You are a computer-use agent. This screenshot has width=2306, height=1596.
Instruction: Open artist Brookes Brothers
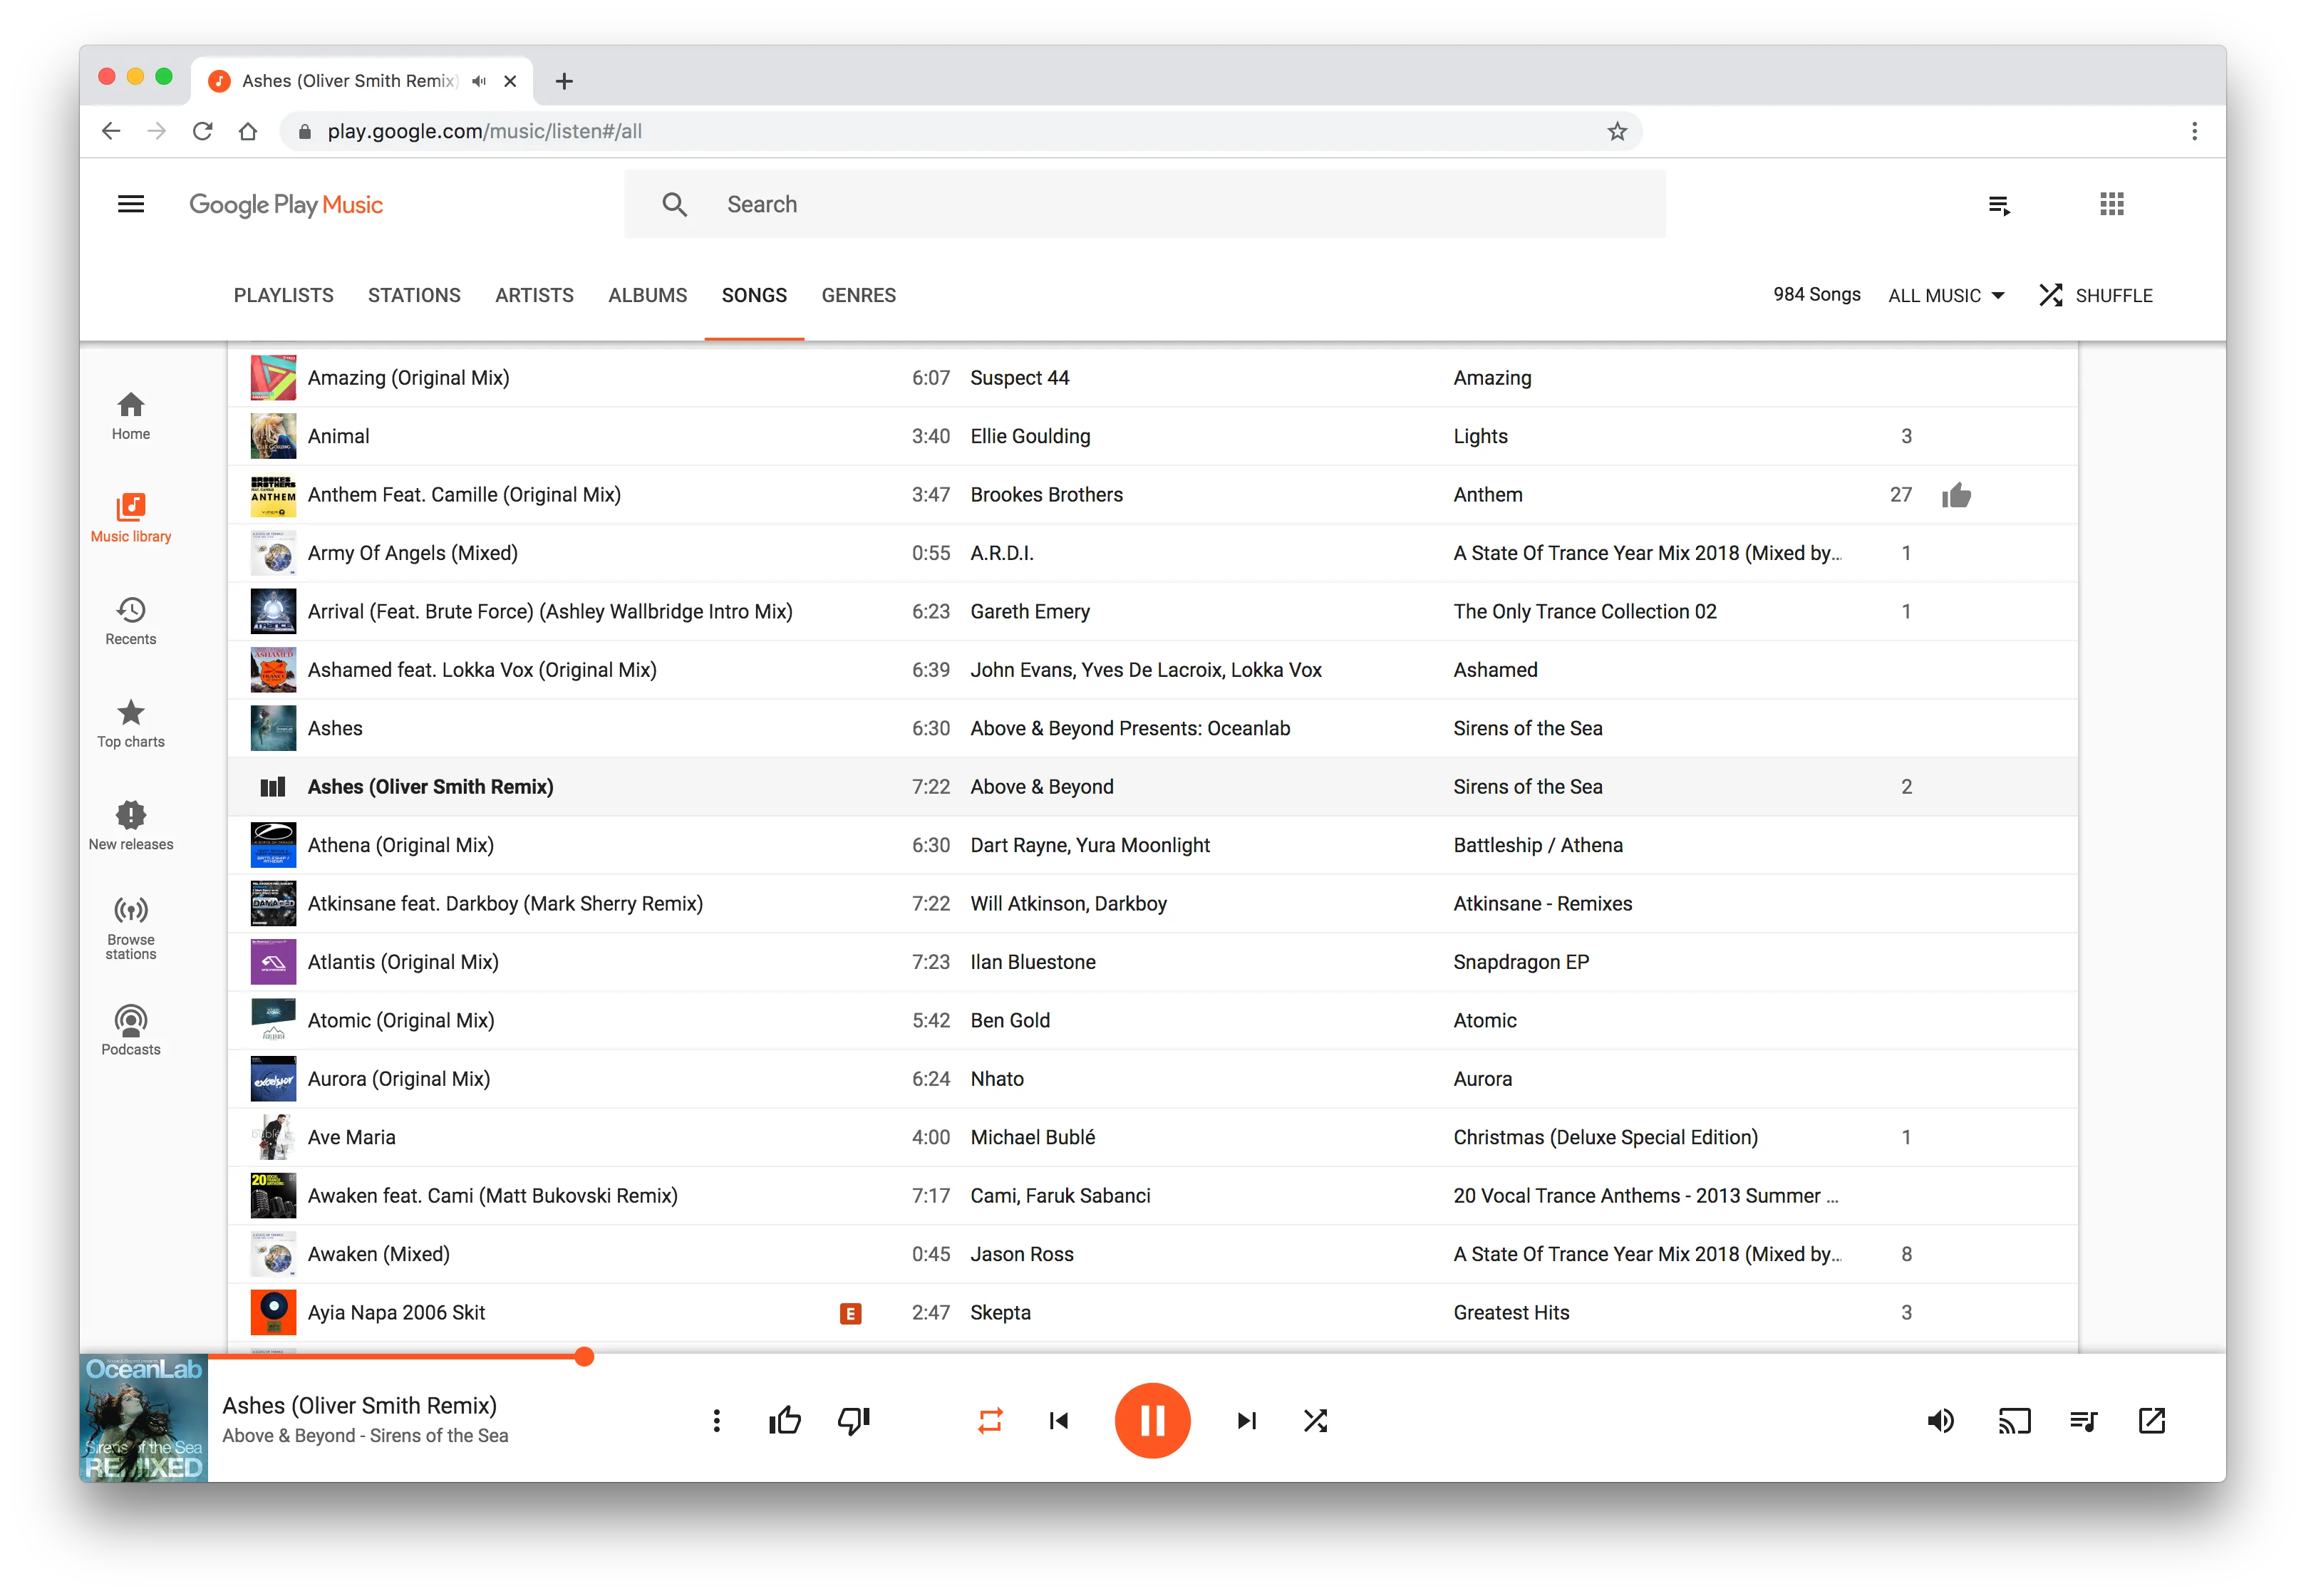[1046, 494]
